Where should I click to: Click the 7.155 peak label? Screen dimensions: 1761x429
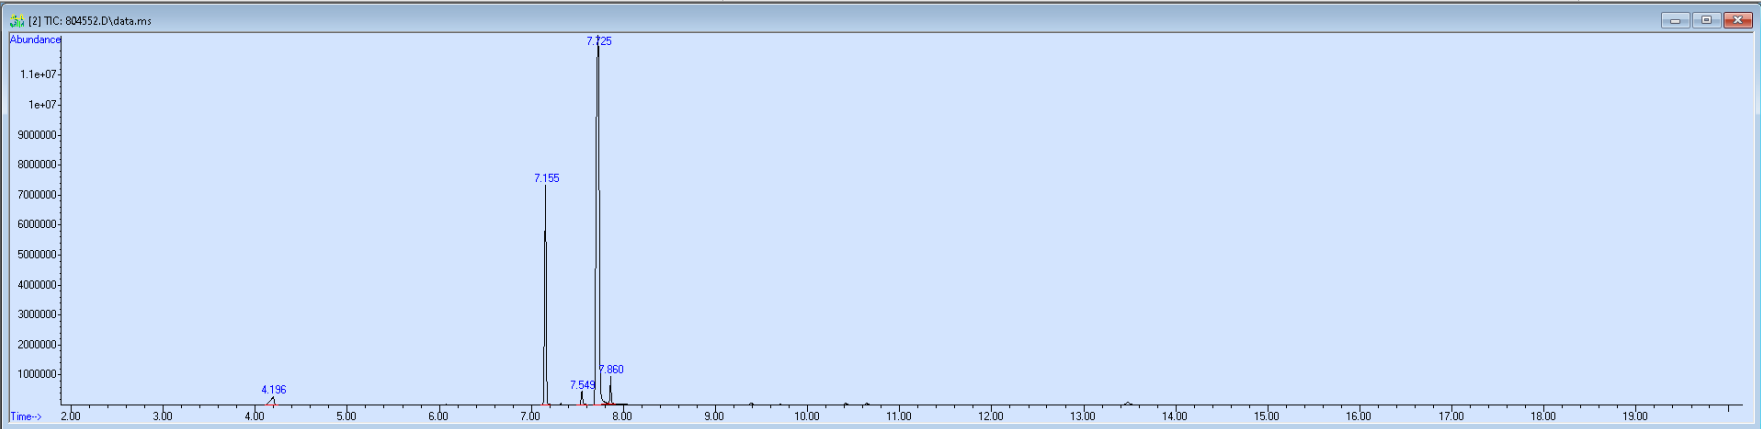(547, 178)
